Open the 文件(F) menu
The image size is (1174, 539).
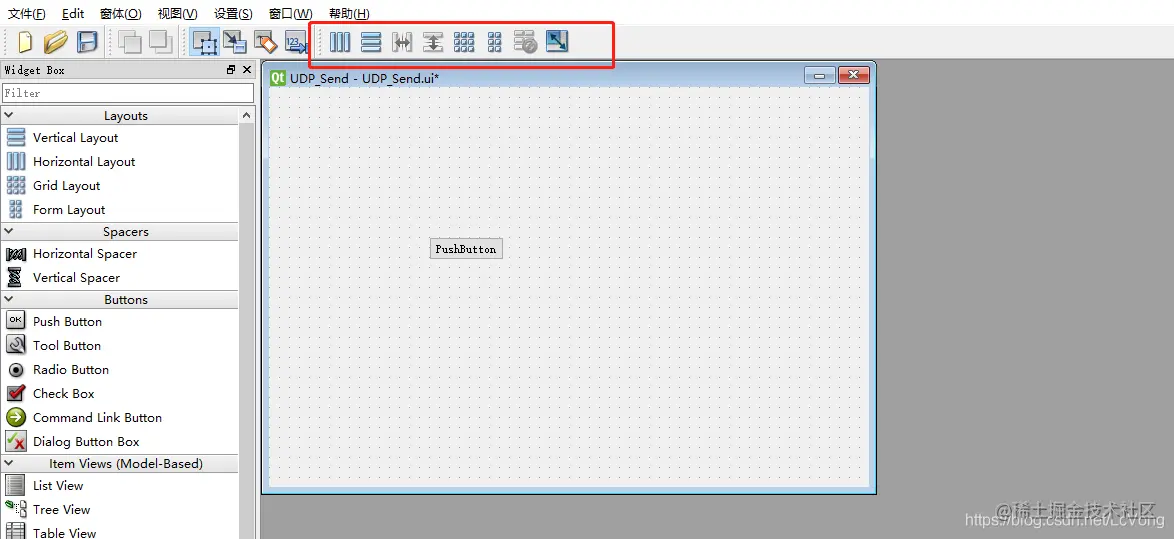coord(26,13)
